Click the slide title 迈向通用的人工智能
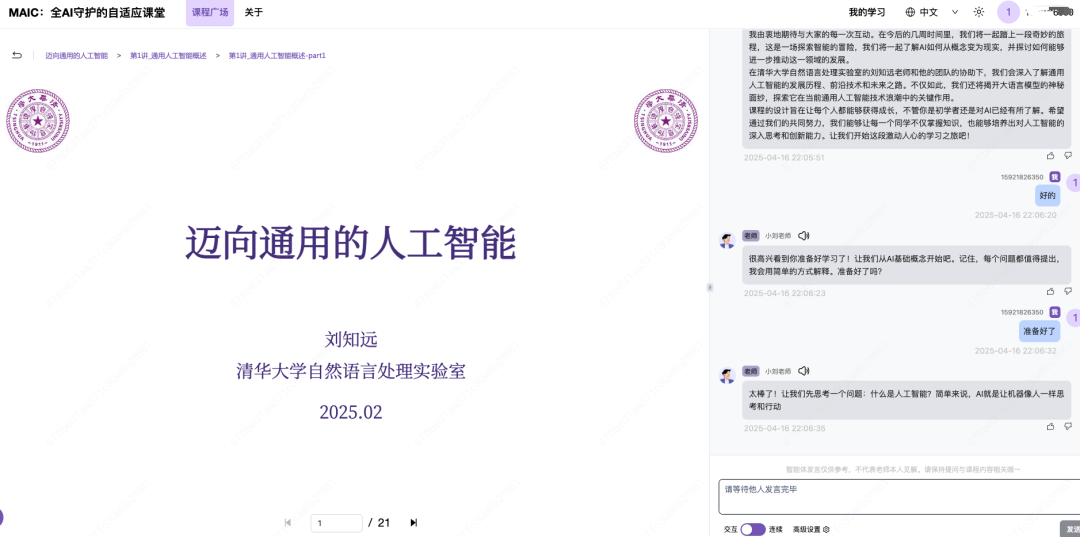Screen dimensions: 1080x537 (x=351, y=242)
